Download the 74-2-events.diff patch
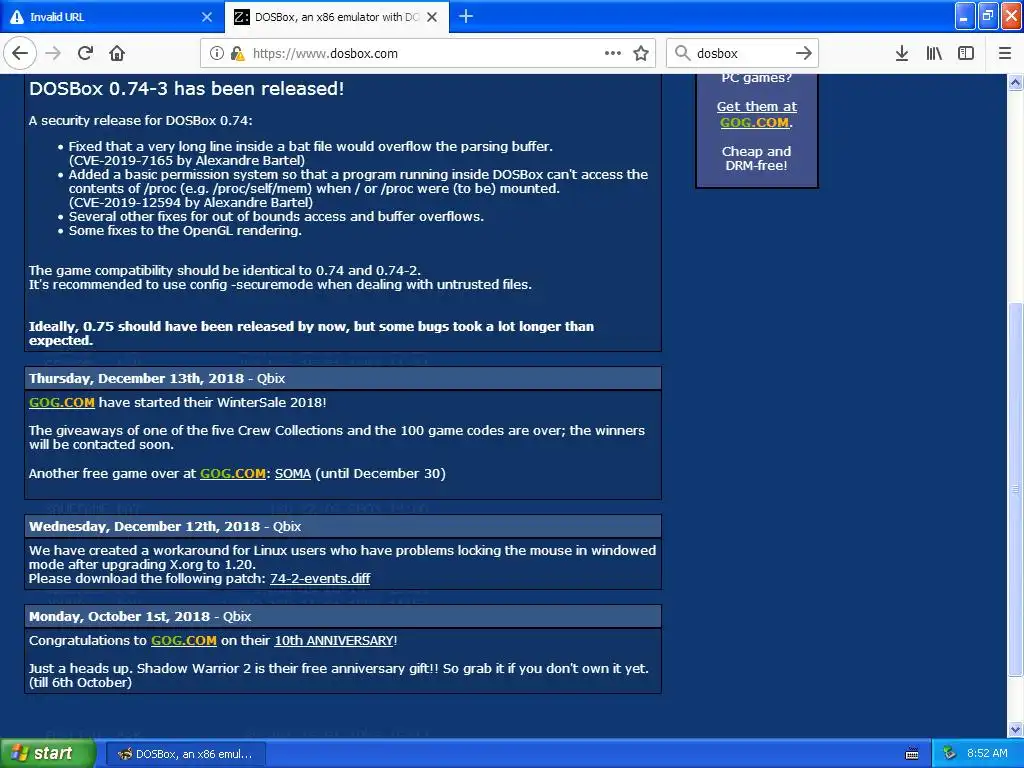The image size is (1024, 768). pyautogui.click(x=320, y=579)
